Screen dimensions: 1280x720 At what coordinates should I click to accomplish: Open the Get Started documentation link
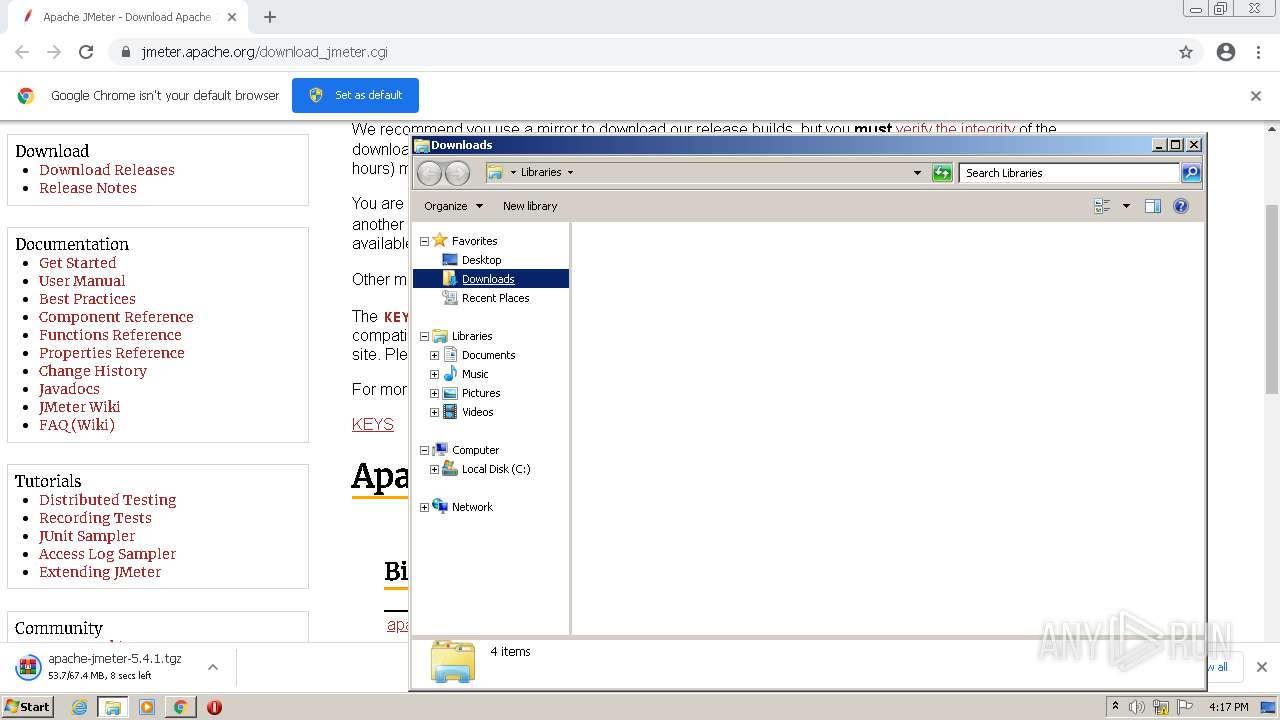pyautogui.click(x=78, y=263)
